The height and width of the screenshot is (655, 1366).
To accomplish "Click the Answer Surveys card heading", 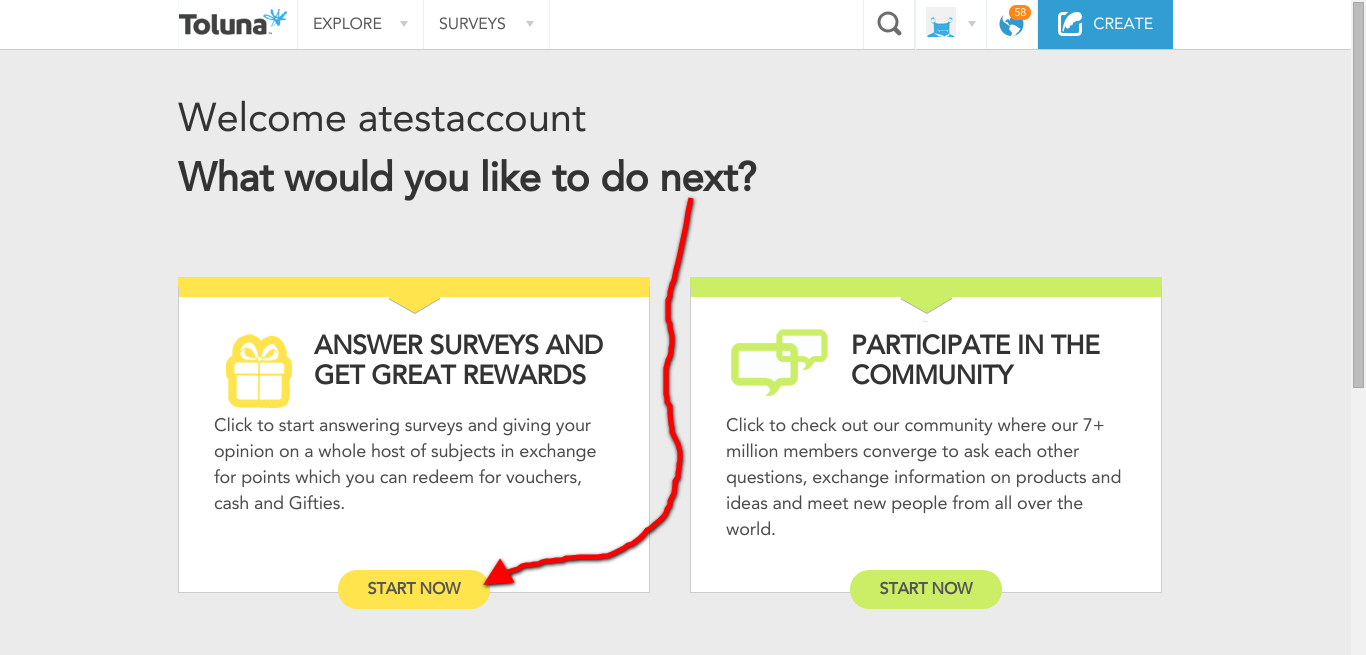I will 458,360.
